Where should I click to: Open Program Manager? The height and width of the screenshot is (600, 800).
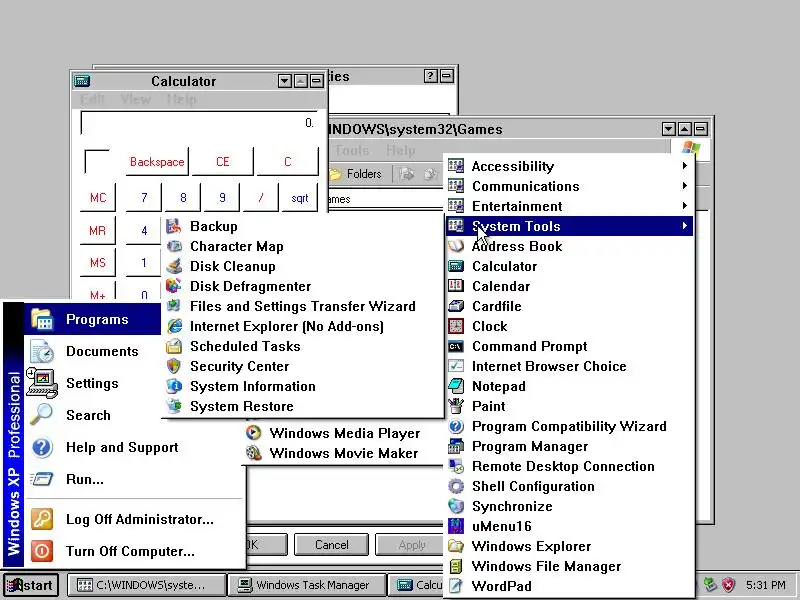point(569,446)
